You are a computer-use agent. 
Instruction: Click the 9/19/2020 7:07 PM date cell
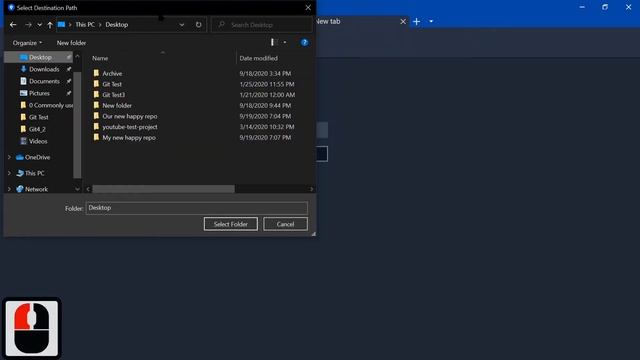265,138
